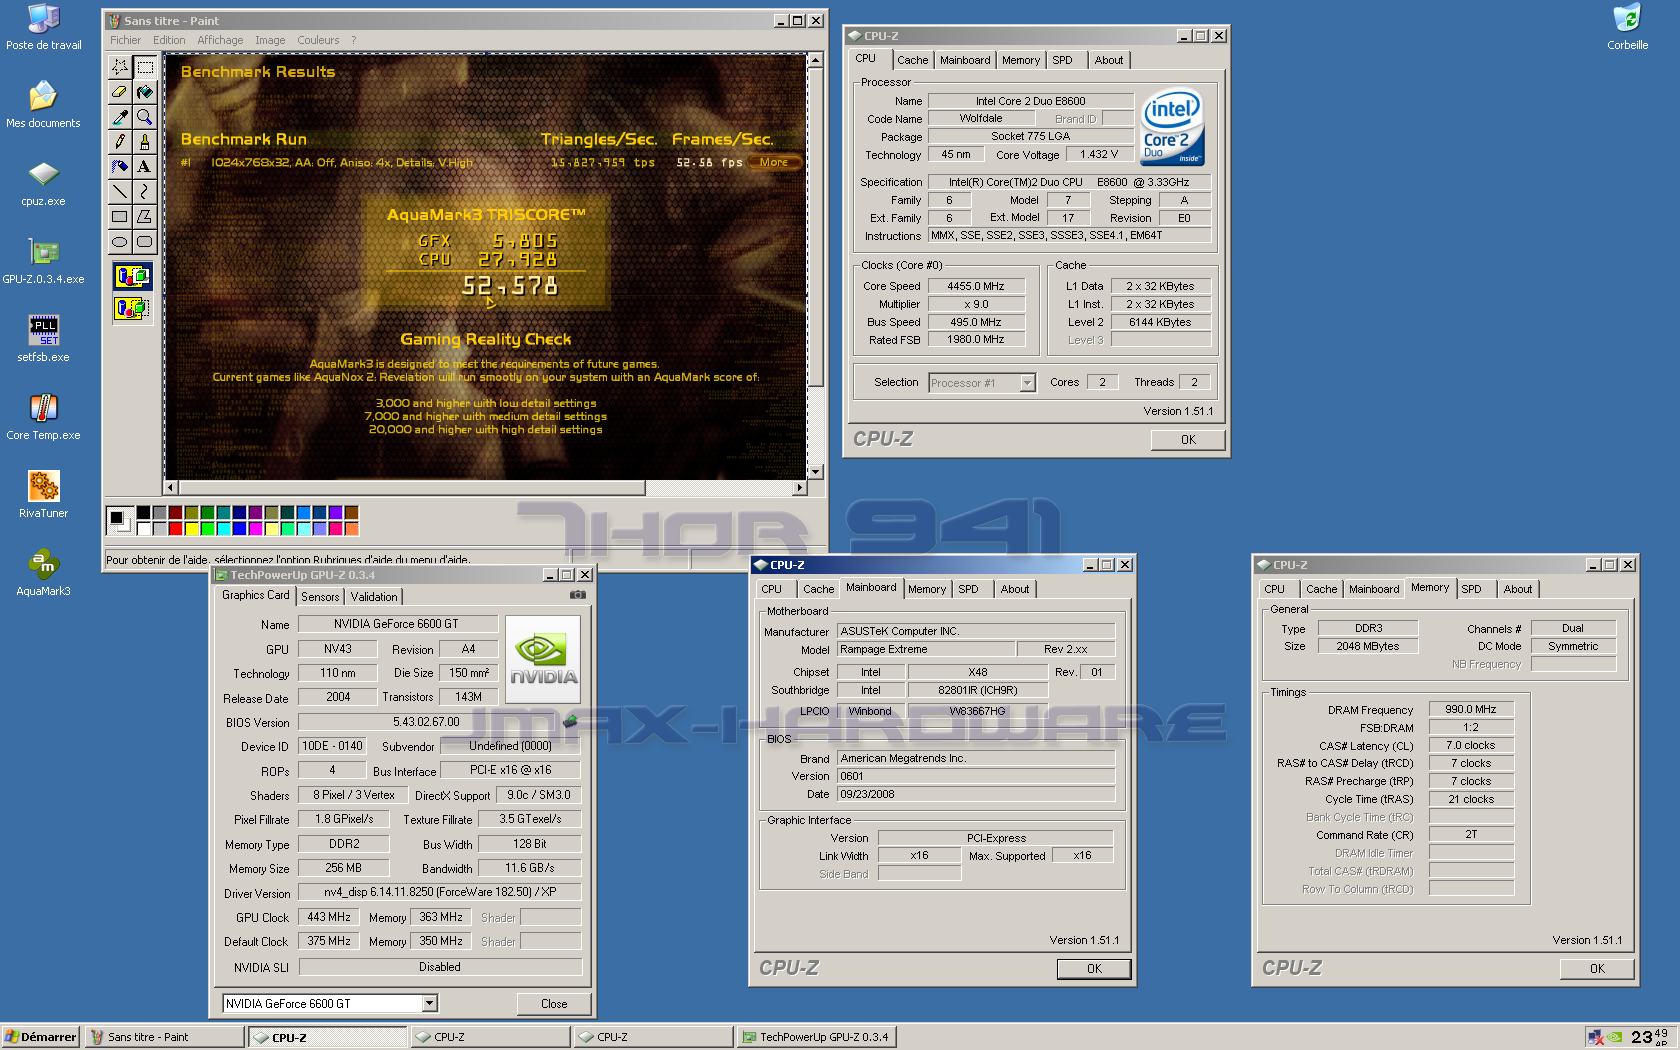Select the Ellipse shape tool
Image resolution: width=1680 pixels, height=1050 pixels.
[120, 241]
